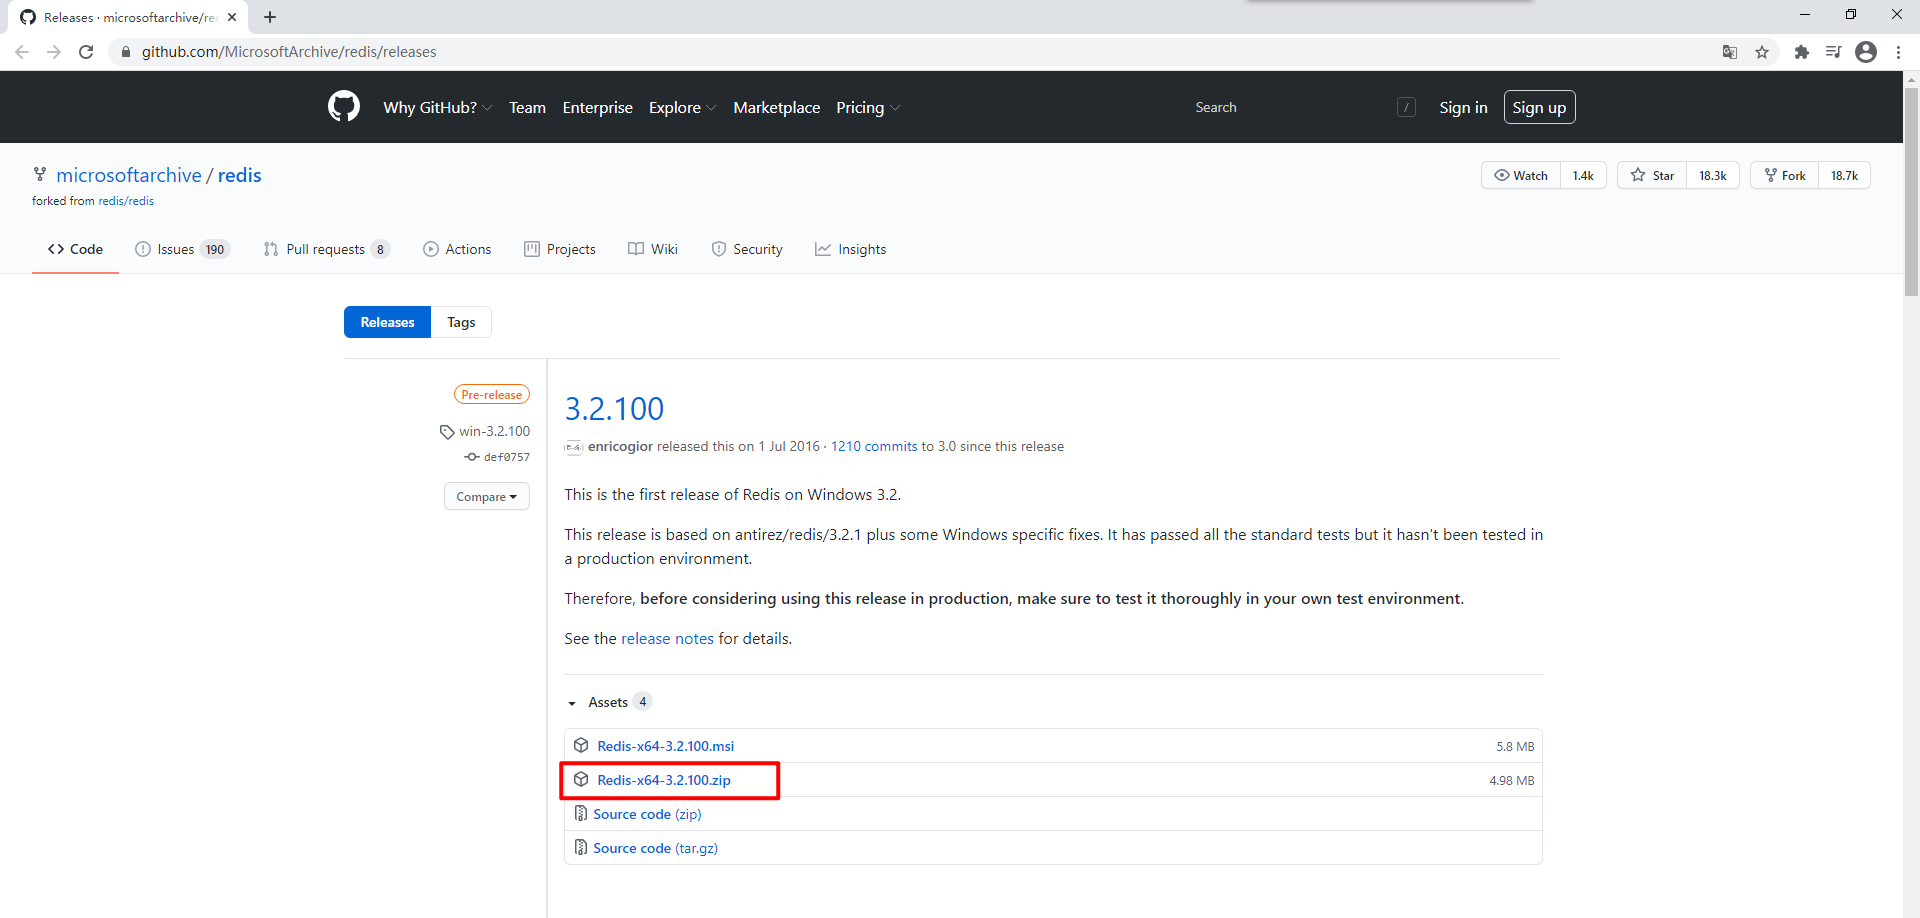Image resolution: width=1920 pixels, height=918 pixels.
Task: Click the page vertical scrollbar thumb
Action: click(1911, 190)
